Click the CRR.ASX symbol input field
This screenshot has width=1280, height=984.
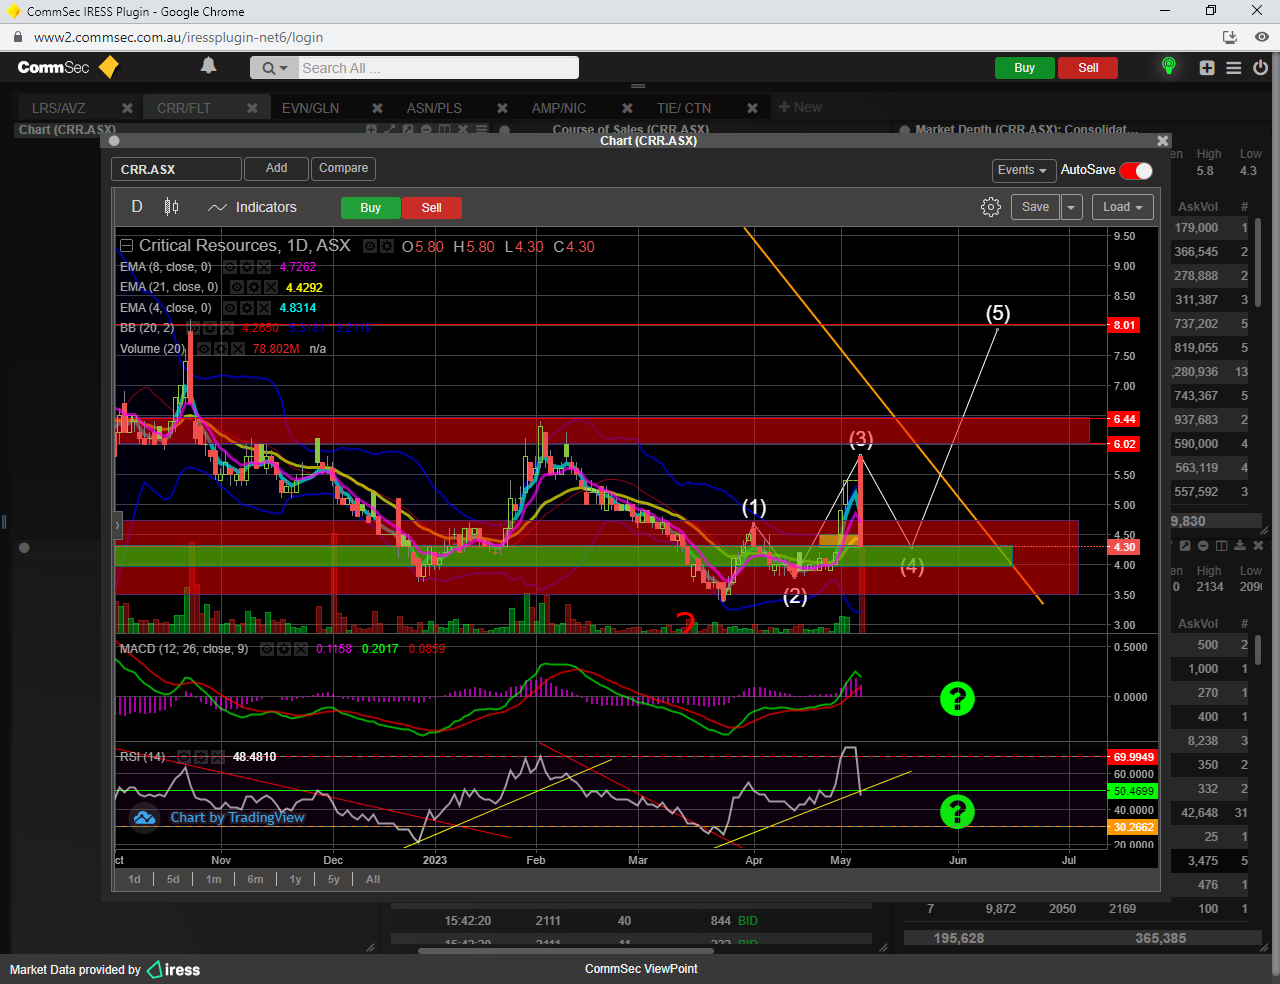176,169
